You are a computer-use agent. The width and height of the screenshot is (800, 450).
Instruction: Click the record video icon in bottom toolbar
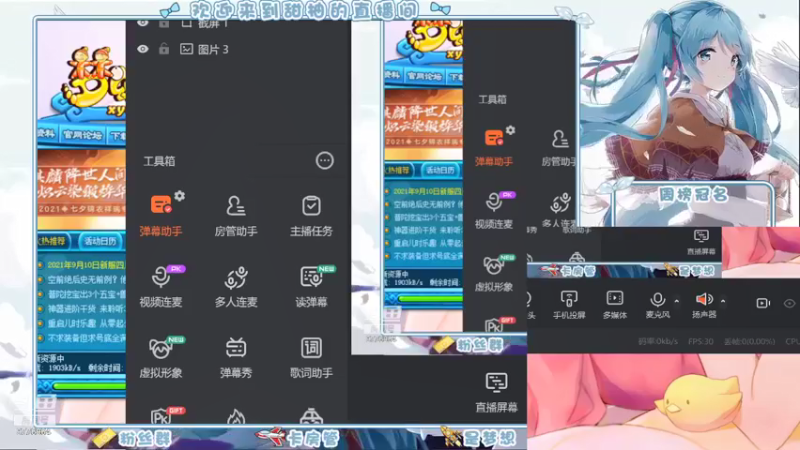(x=763, y=303)
